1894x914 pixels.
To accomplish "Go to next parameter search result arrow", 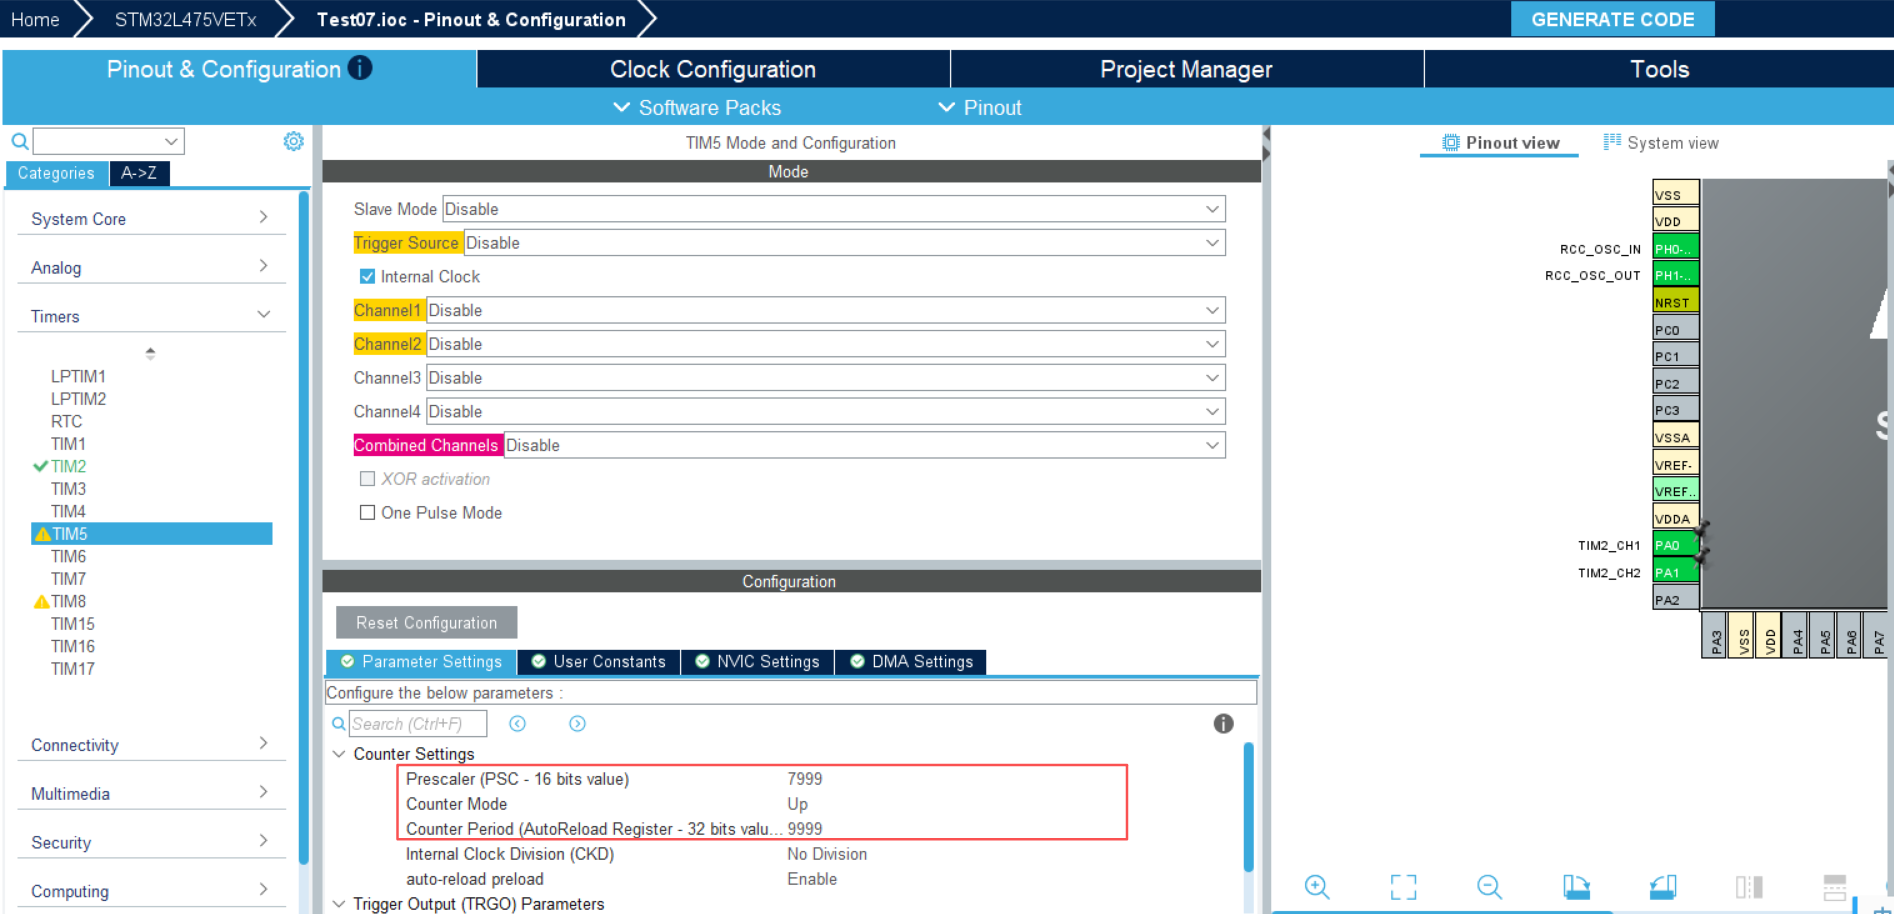I will coord(577,724).
